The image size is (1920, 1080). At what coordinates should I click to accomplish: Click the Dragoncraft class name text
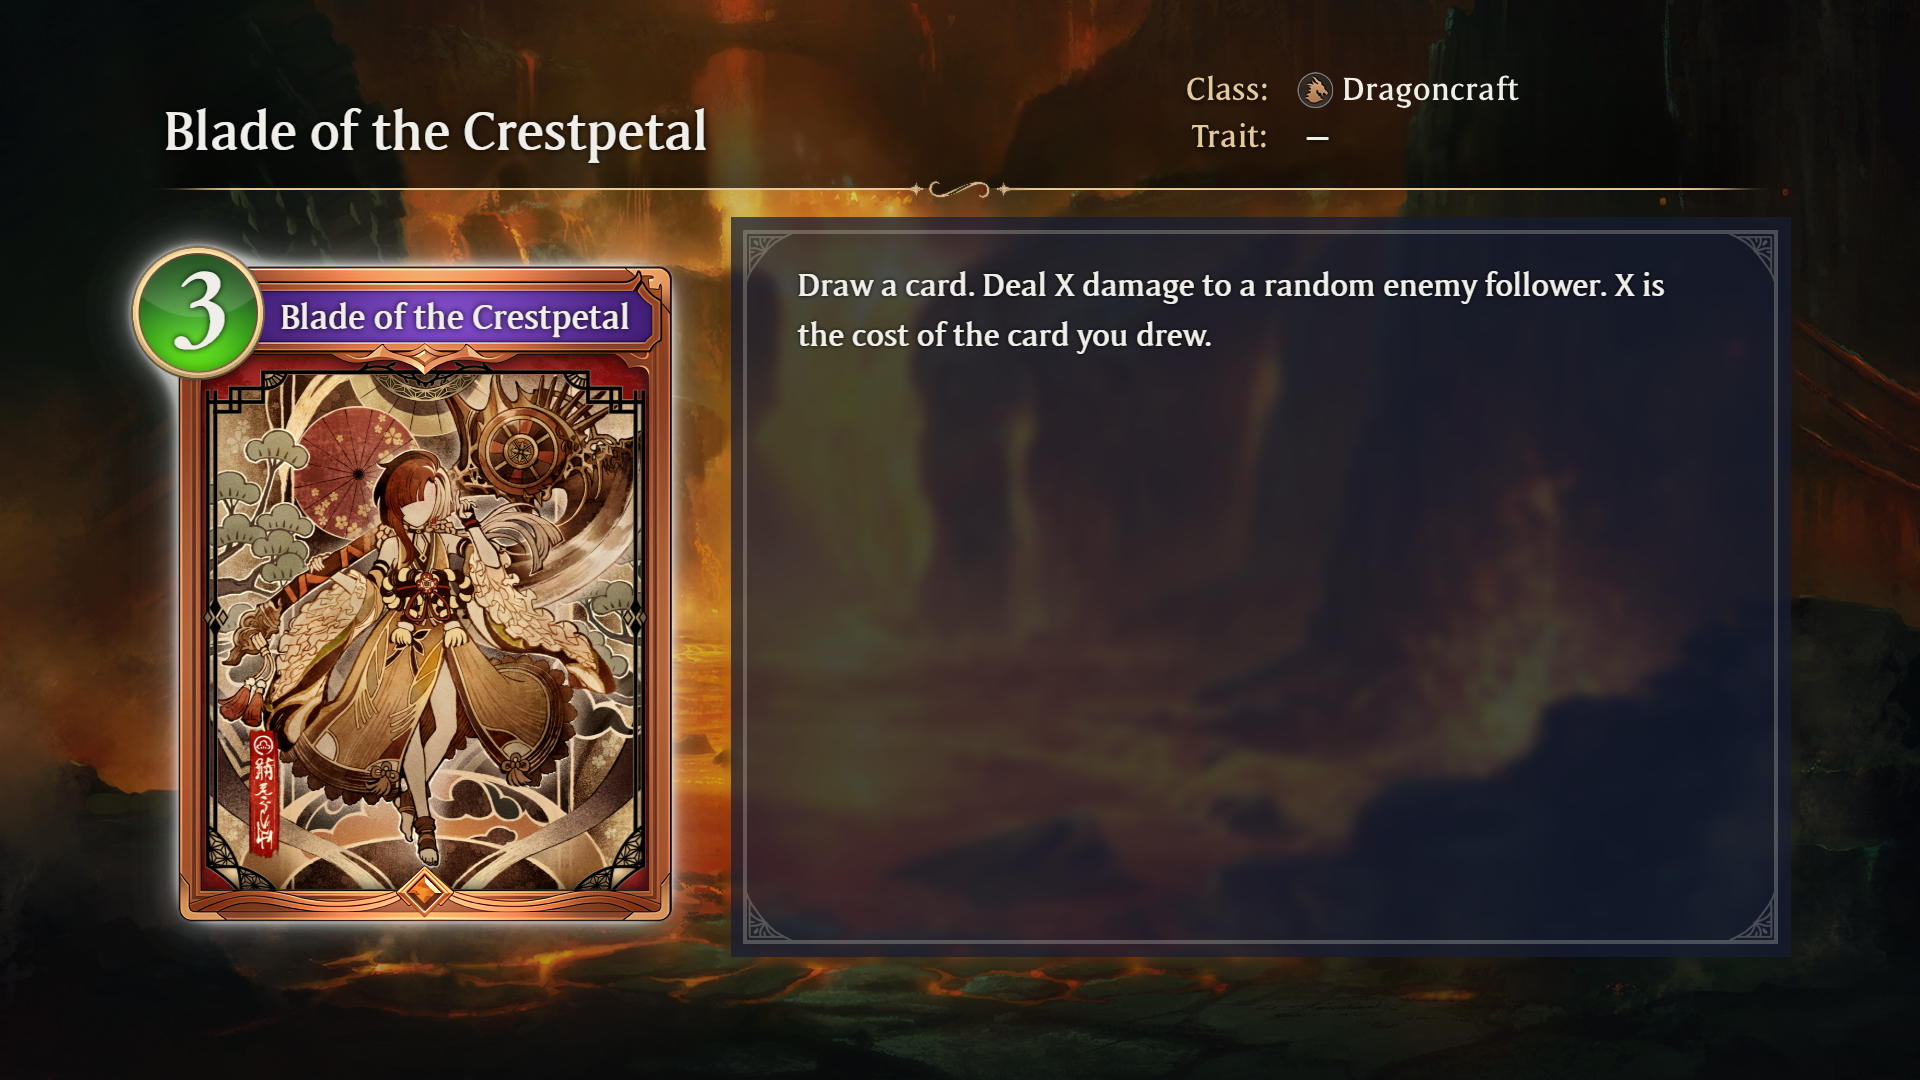point(1430,90)
